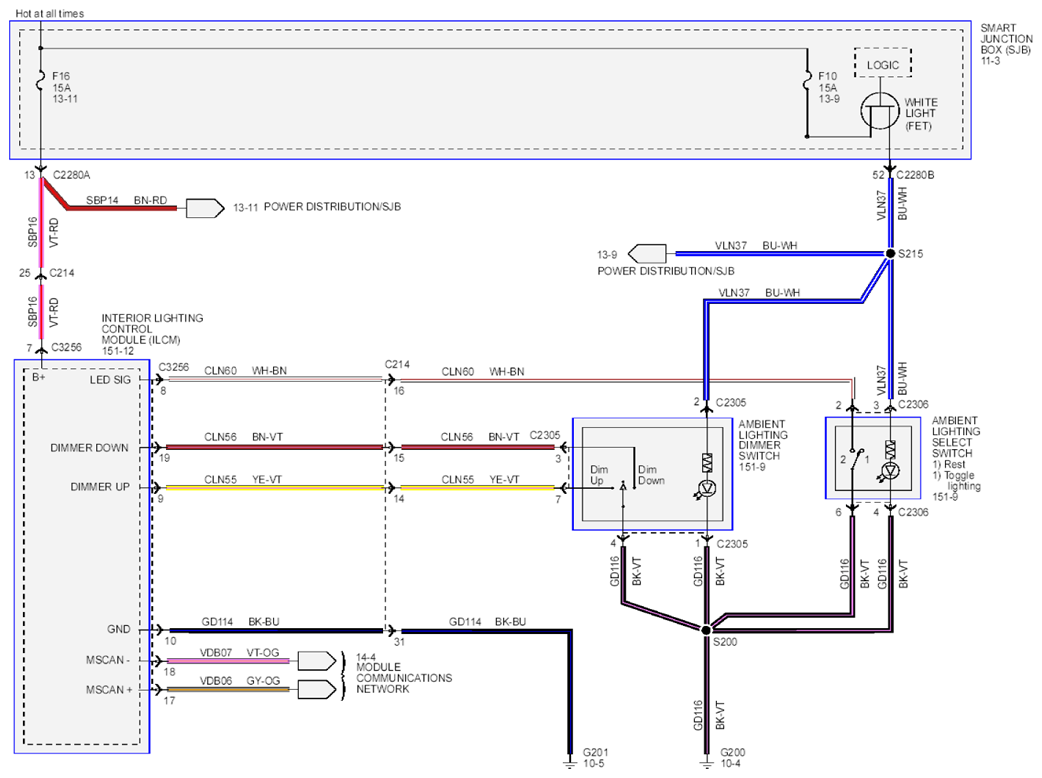Click the Ambient Lighting Dimmer Switch label
The width and height of the screenshot is (1042, 778).
[x=763, y=445]
